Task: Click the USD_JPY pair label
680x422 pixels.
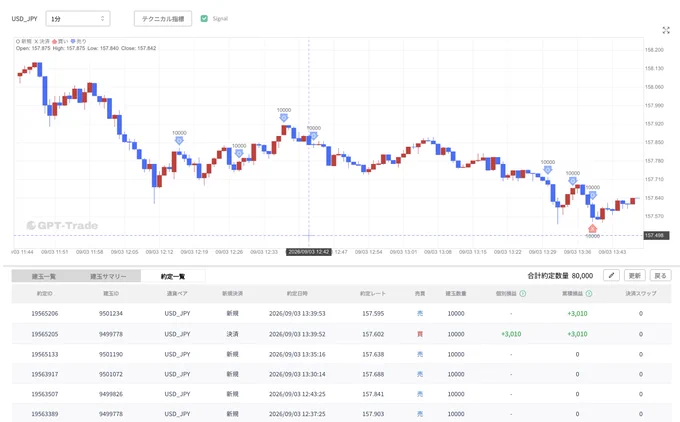Action: (x=24, y=19)
